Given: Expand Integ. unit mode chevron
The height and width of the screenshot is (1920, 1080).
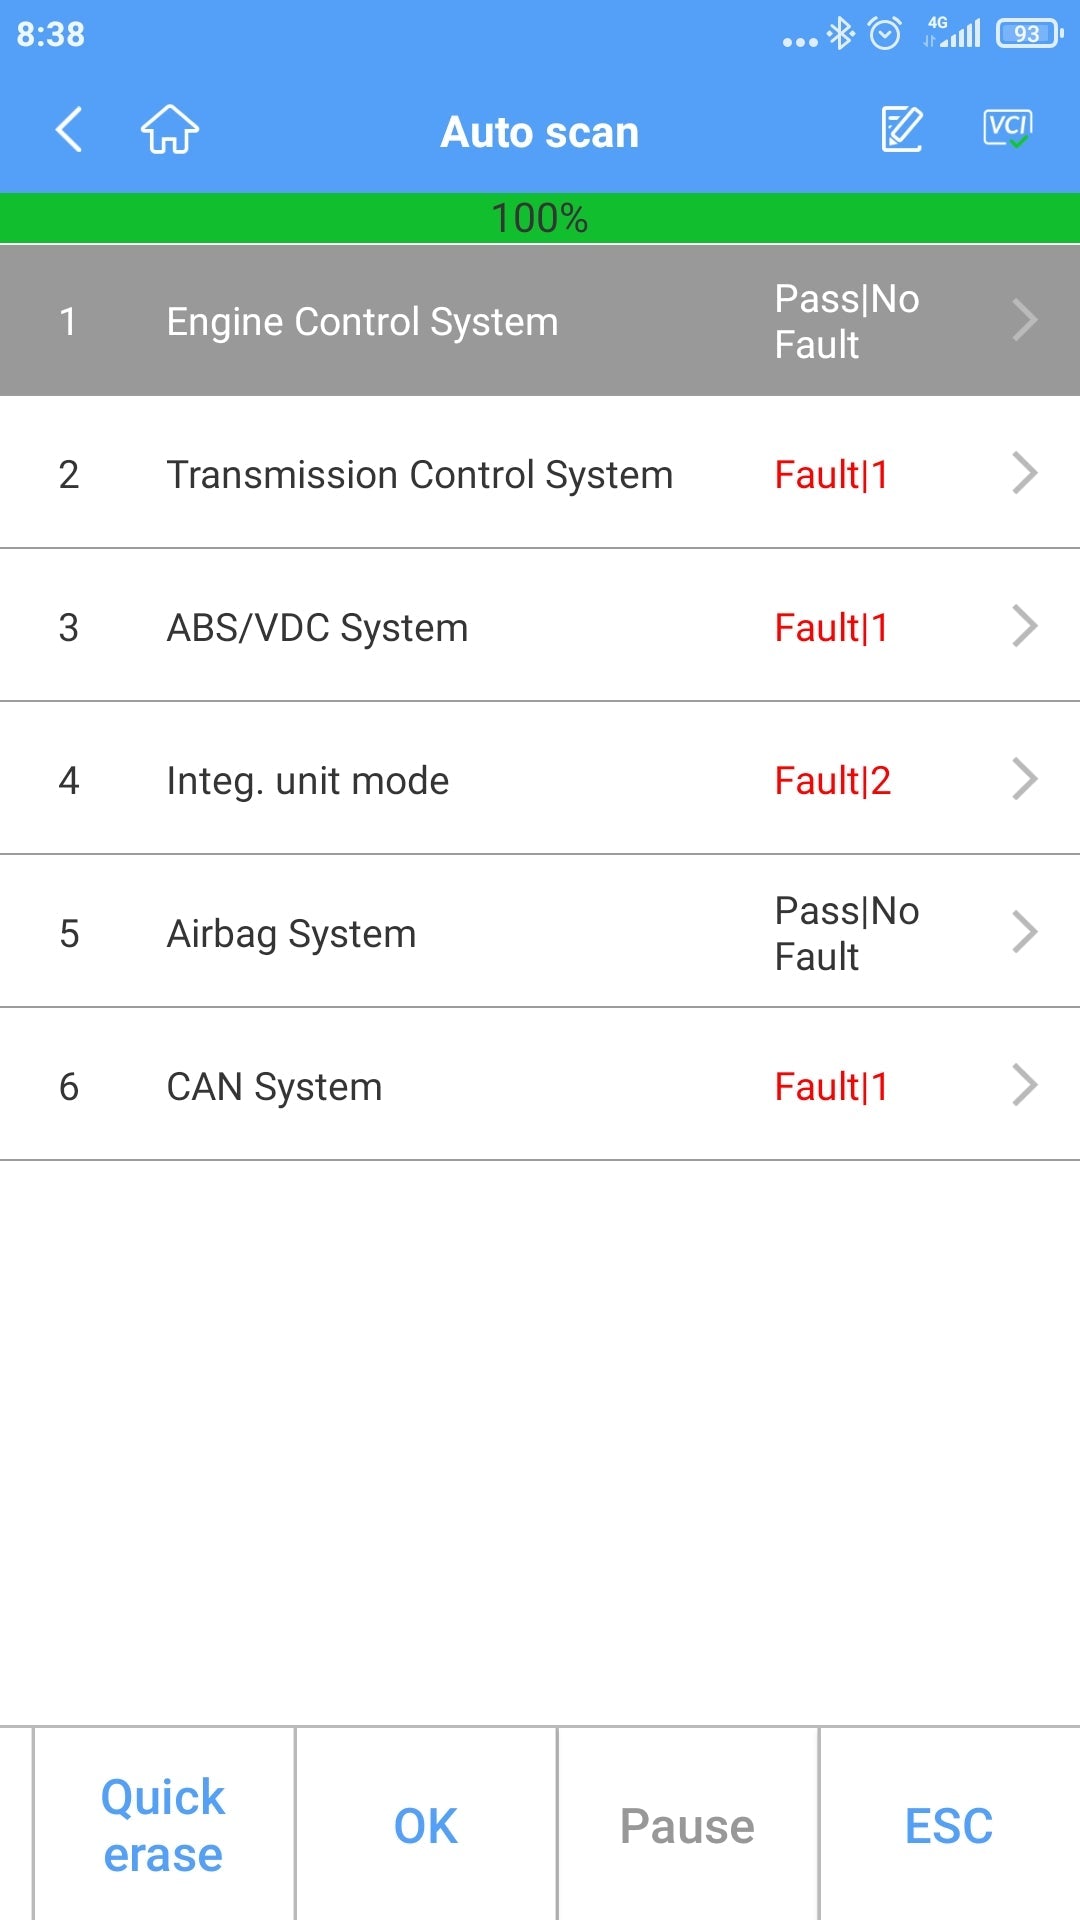Looking at the screenshot, I should tap(1025, 780).
